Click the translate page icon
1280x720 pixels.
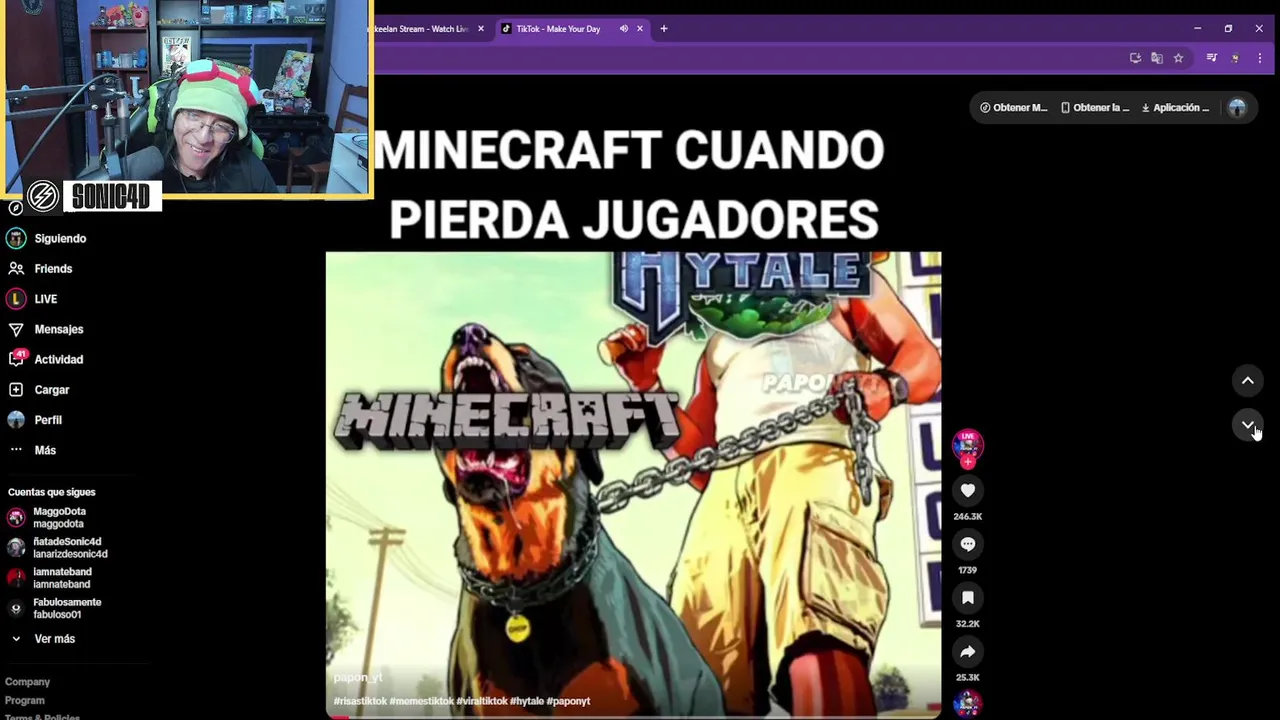pos(1157,58)
